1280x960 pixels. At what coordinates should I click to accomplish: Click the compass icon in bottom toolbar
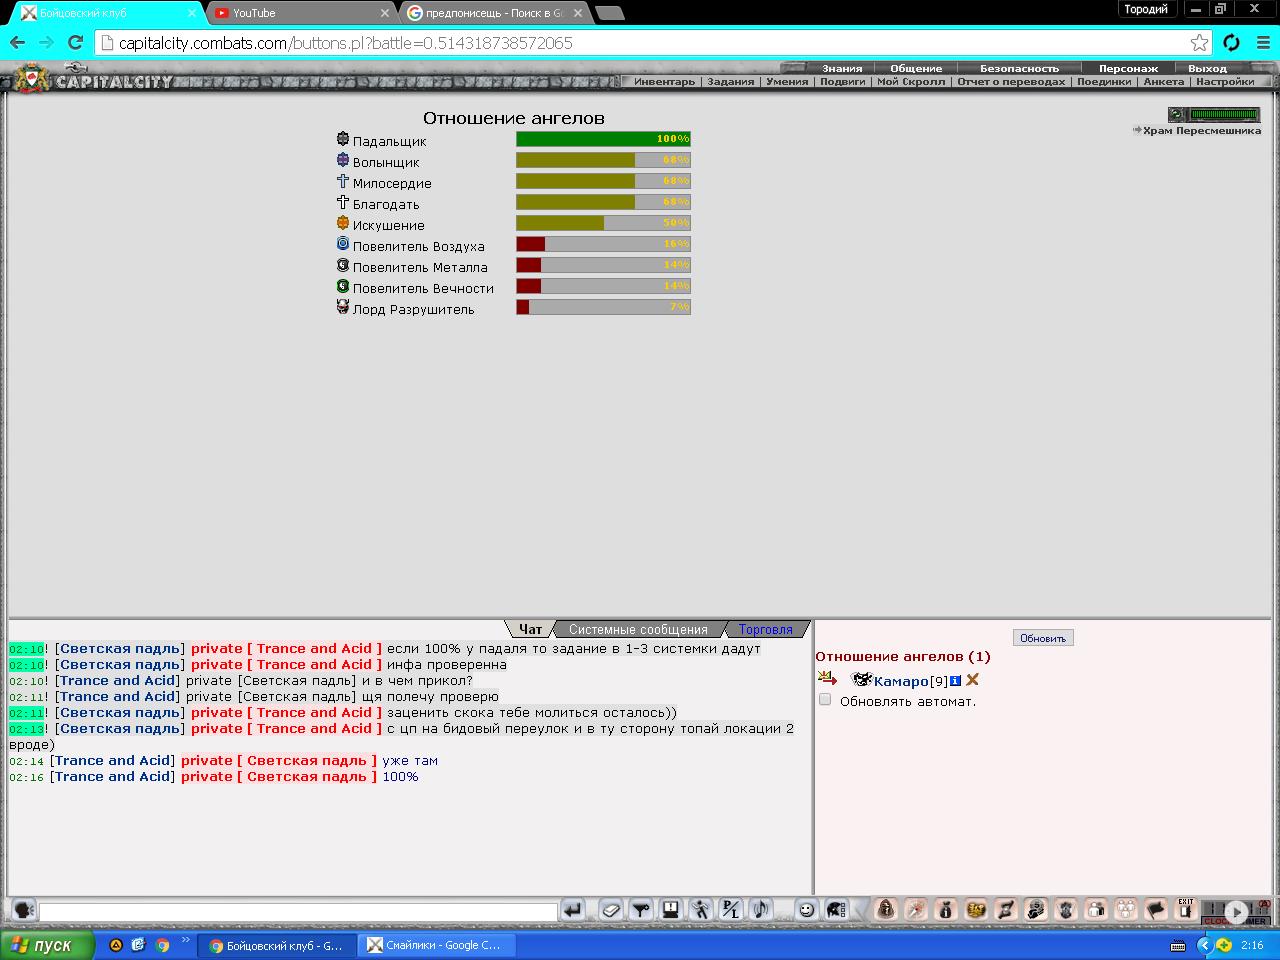click(x=916, y=910)
